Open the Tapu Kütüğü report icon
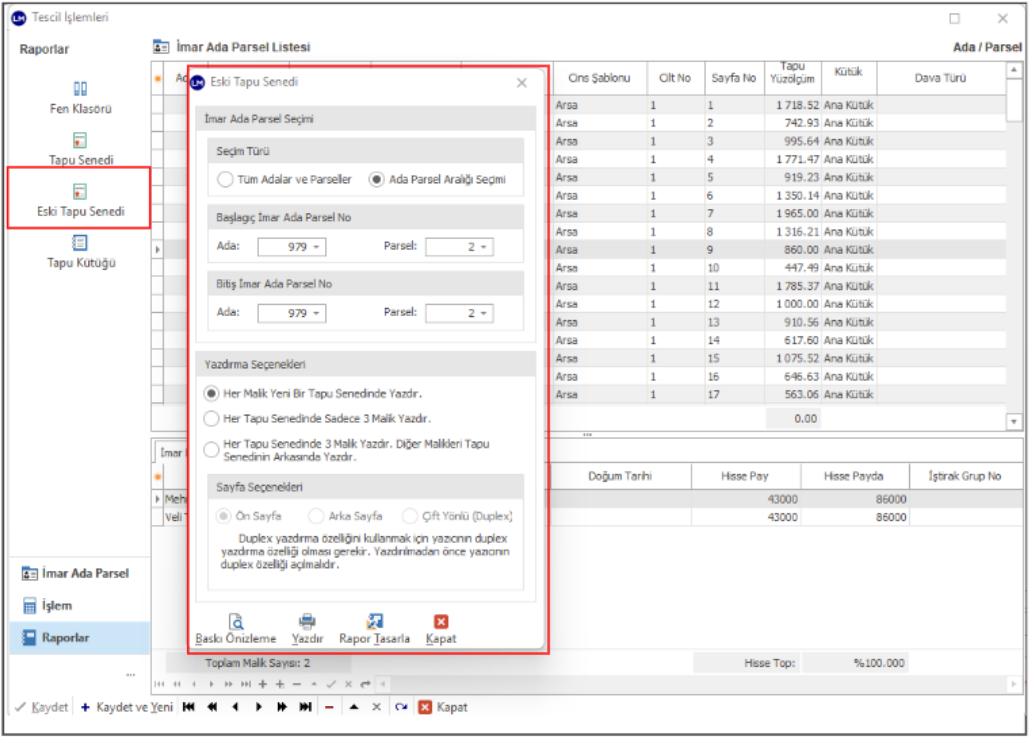The width and height of the screenshot is (1030, 740). [81, 243]
